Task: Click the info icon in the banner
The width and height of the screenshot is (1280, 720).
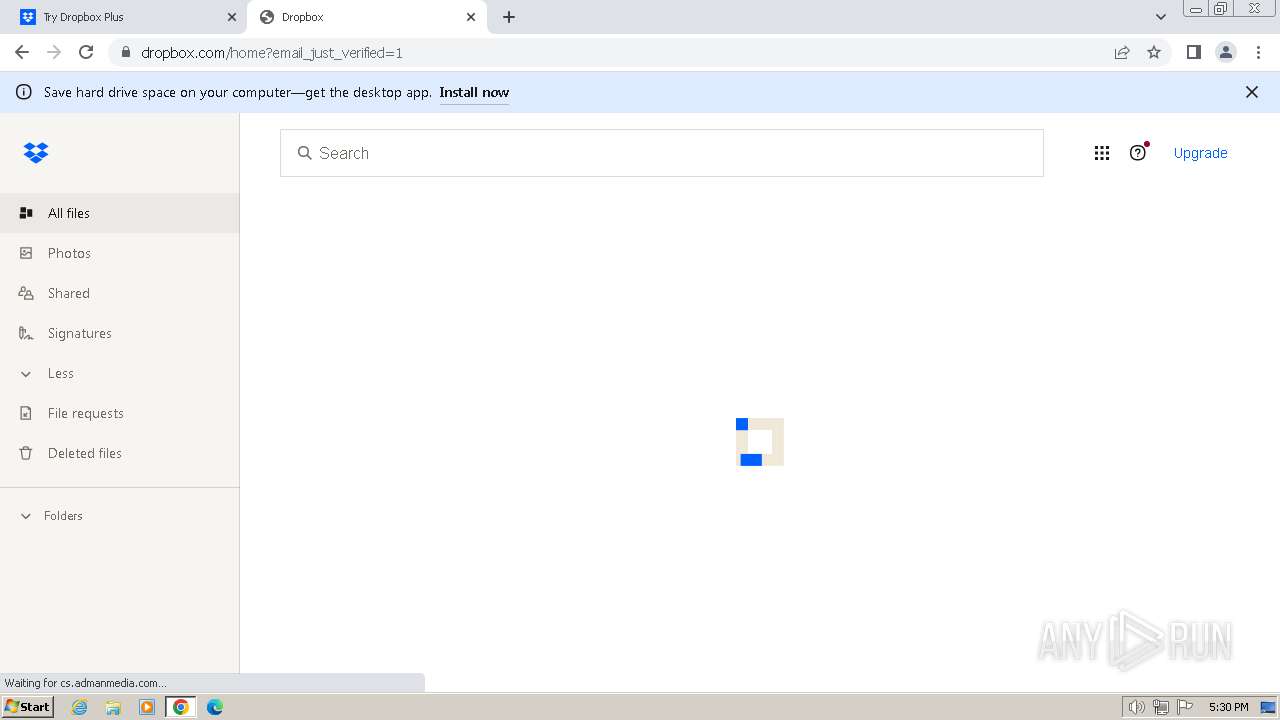Action: pos(23,92)
